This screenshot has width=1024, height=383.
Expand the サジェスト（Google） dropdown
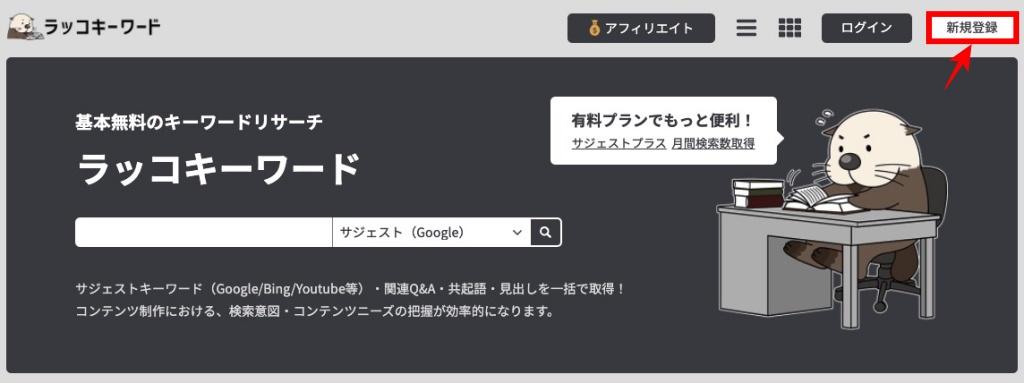click(431, 232)
